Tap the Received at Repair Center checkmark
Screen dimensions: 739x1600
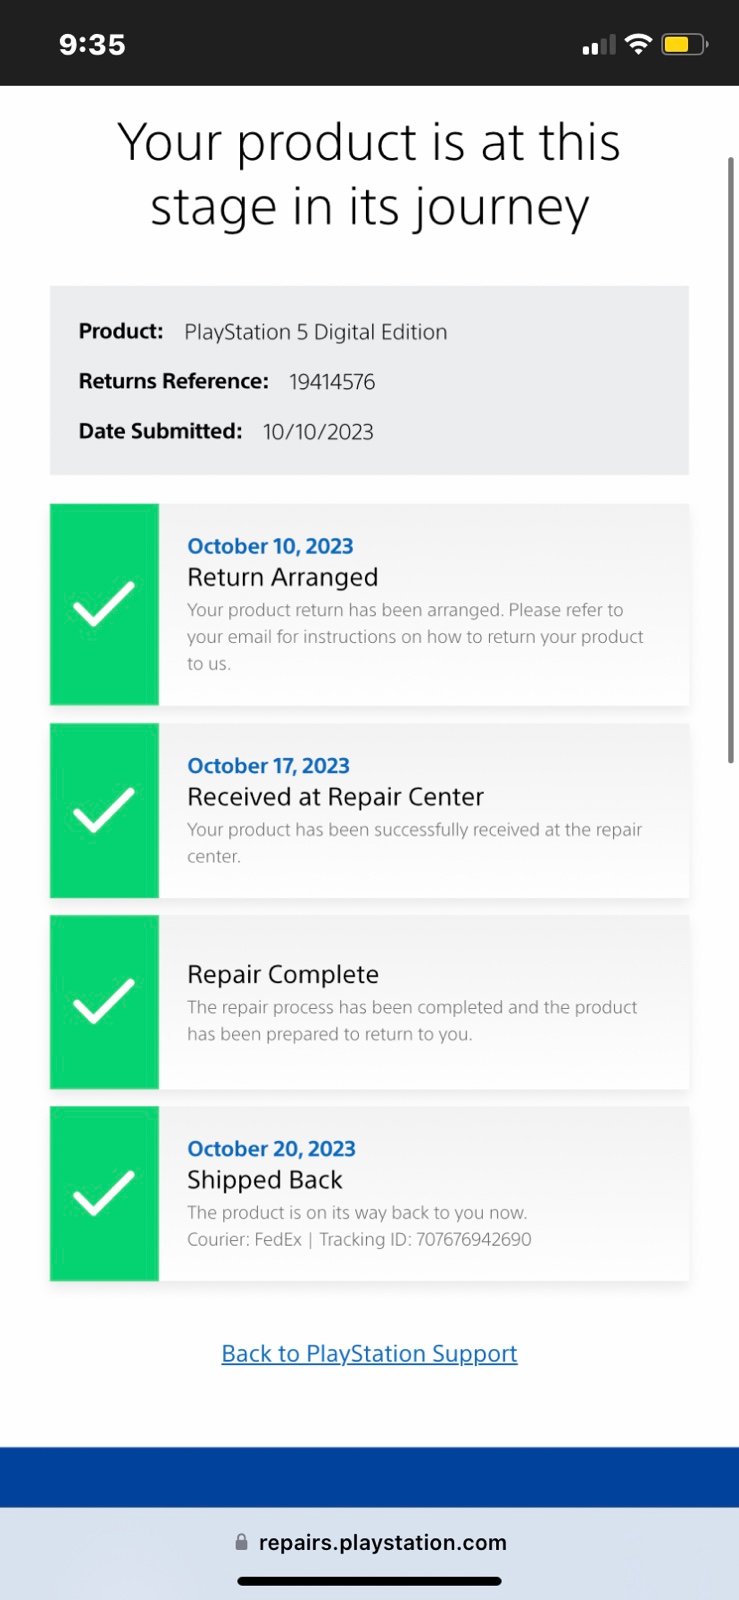(104, 810)
